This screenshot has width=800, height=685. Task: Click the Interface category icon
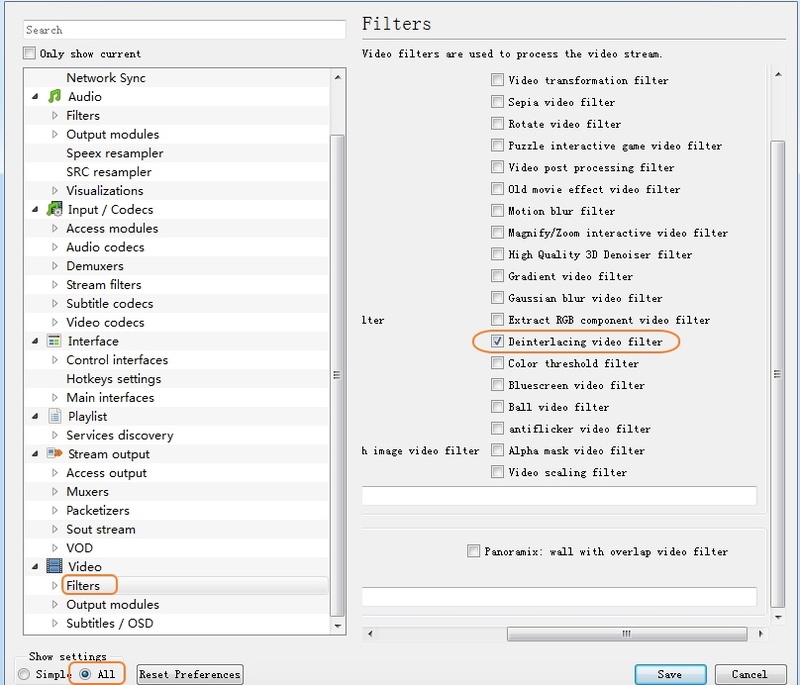click(54, 342)
